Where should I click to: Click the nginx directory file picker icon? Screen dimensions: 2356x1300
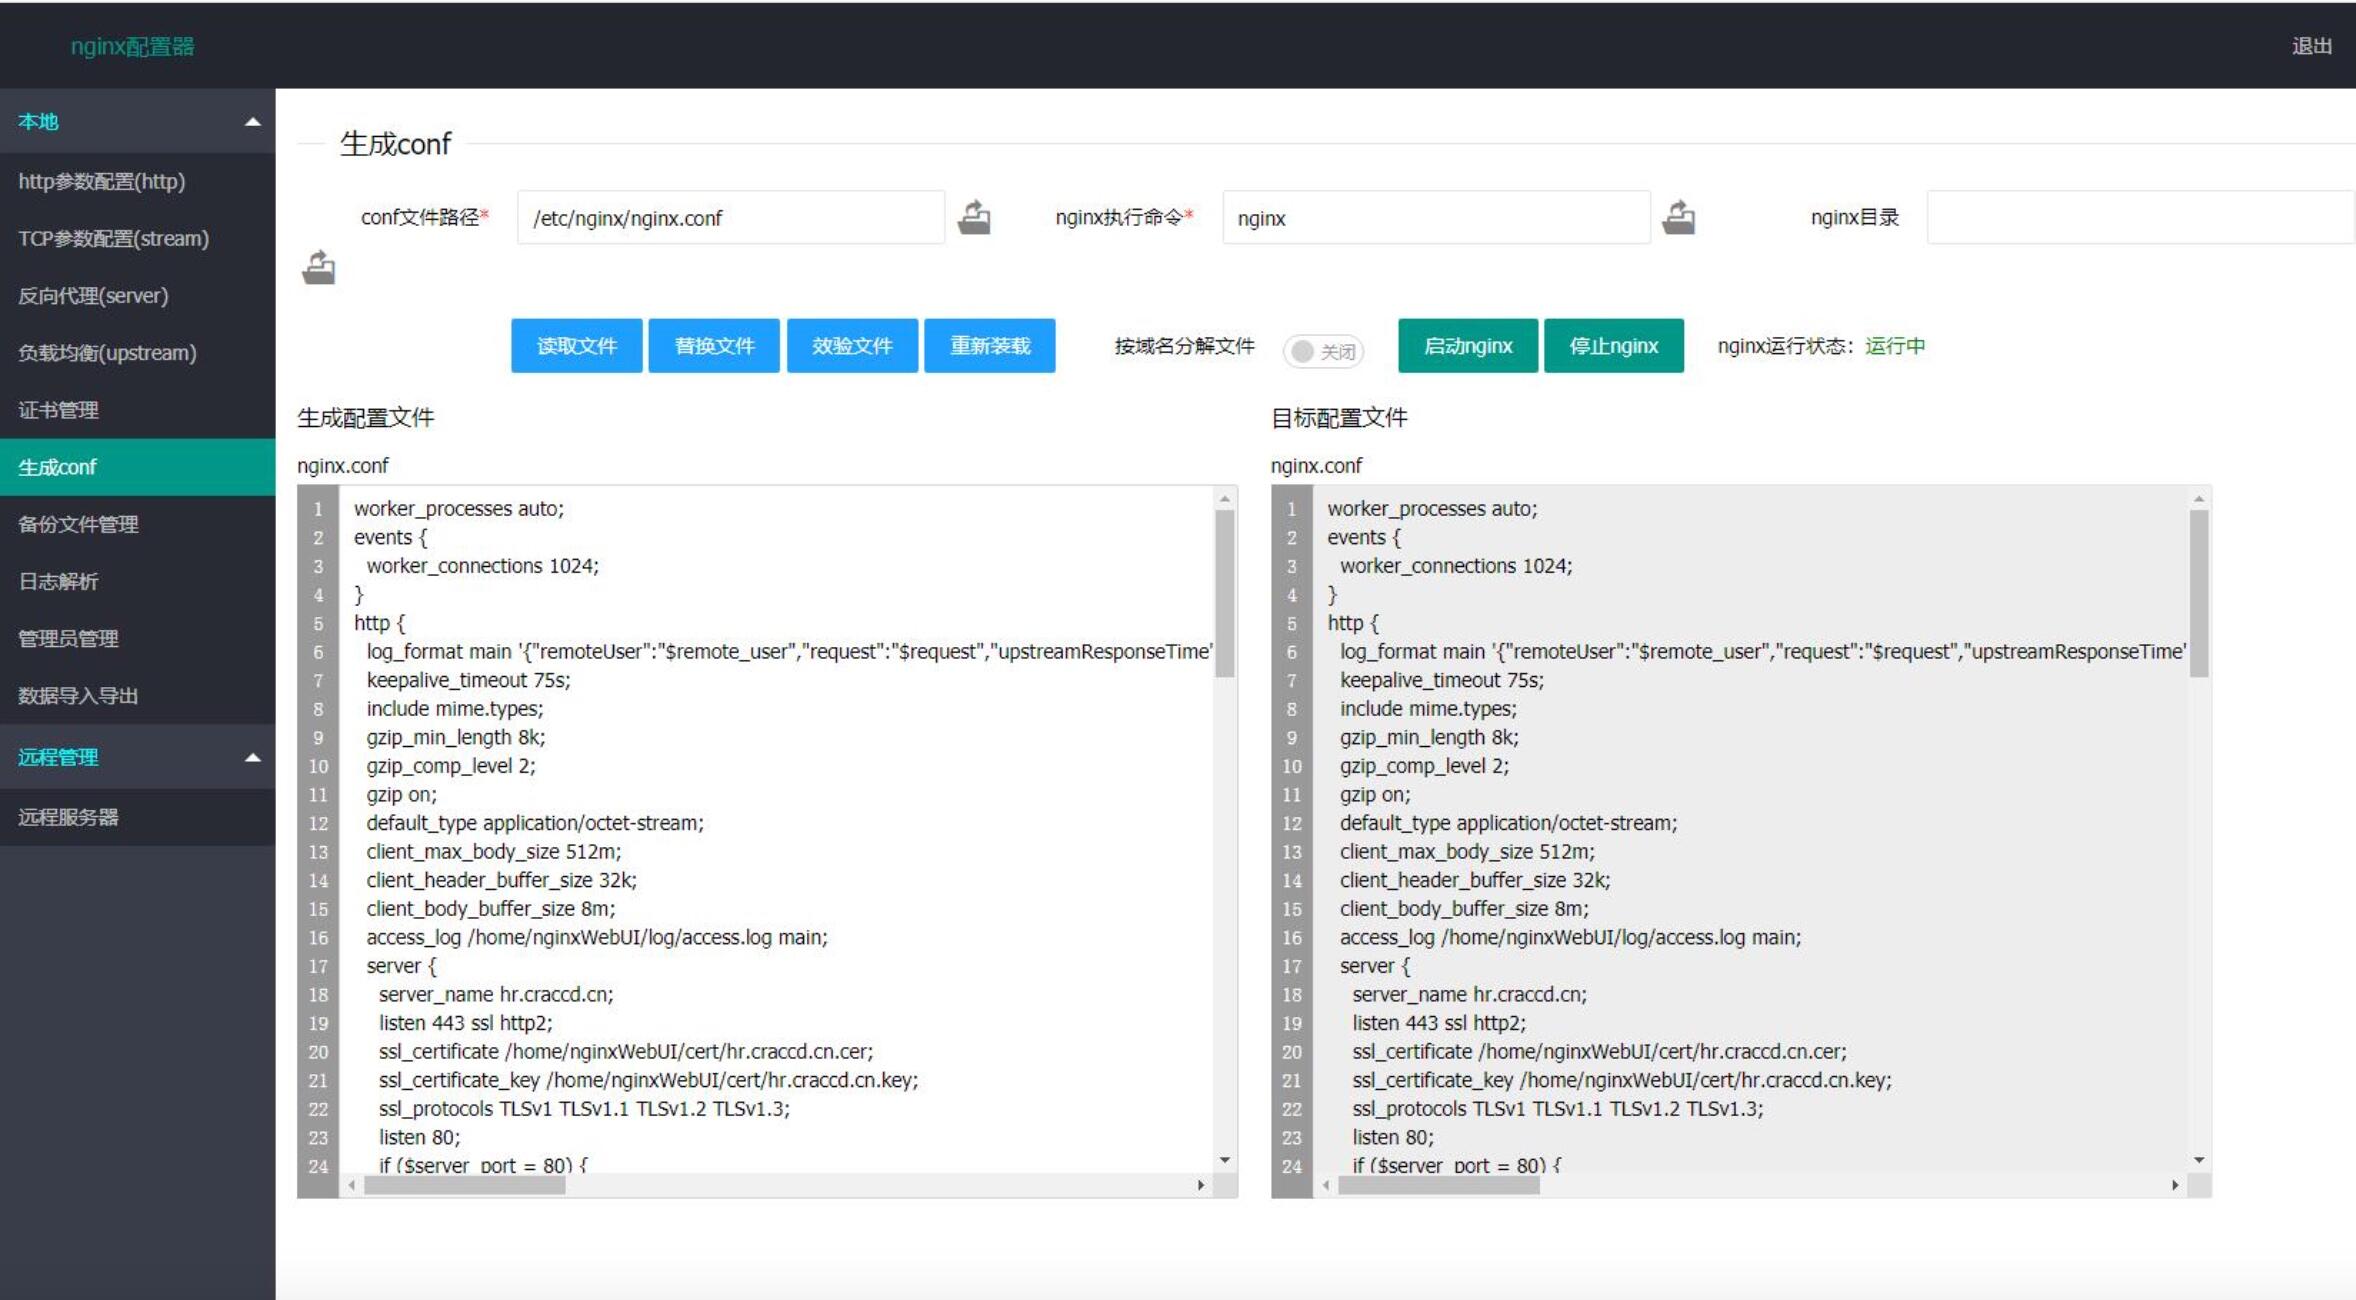click(x=319, y=268)
